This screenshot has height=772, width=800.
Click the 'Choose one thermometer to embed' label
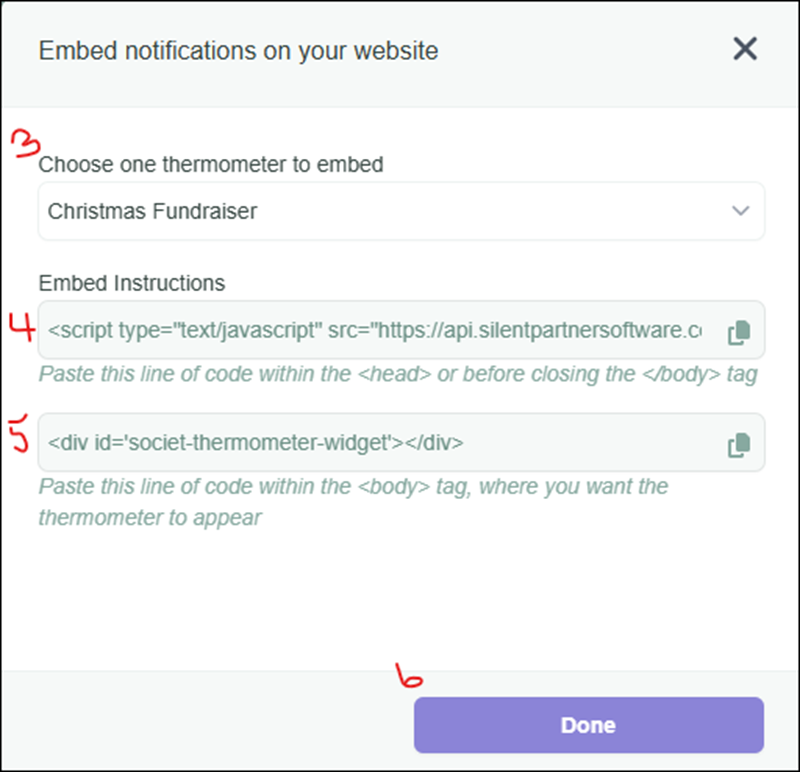pyautogui.click(x=211, y=164)
